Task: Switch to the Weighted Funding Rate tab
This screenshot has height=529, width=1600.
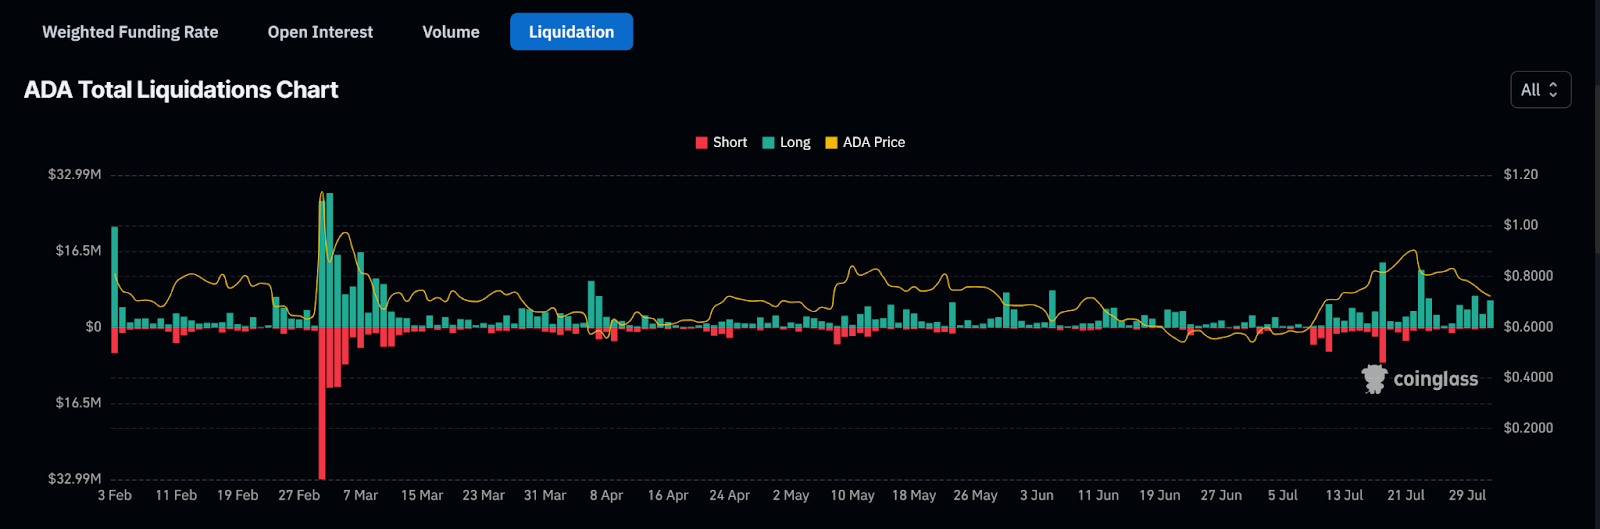Action: 130,32
